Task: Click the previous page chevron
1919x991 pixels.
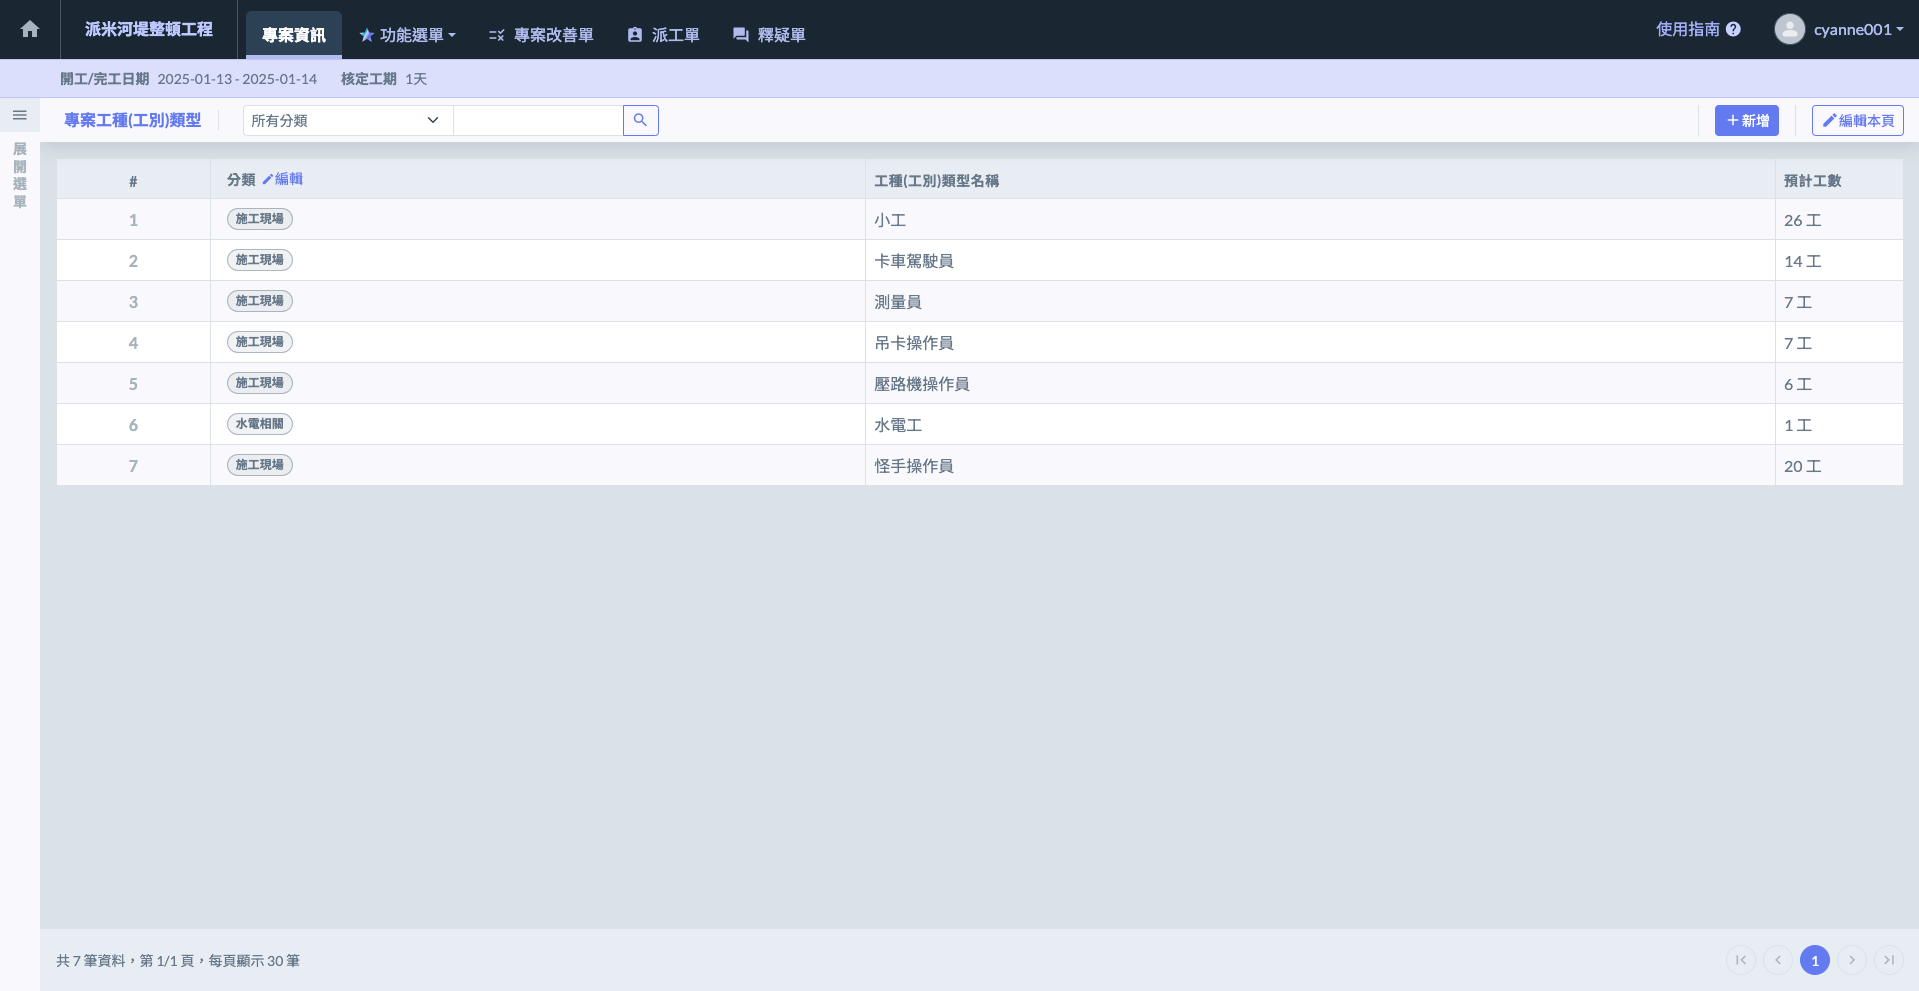Action: pyautogui.click(x=1778, y=960)
